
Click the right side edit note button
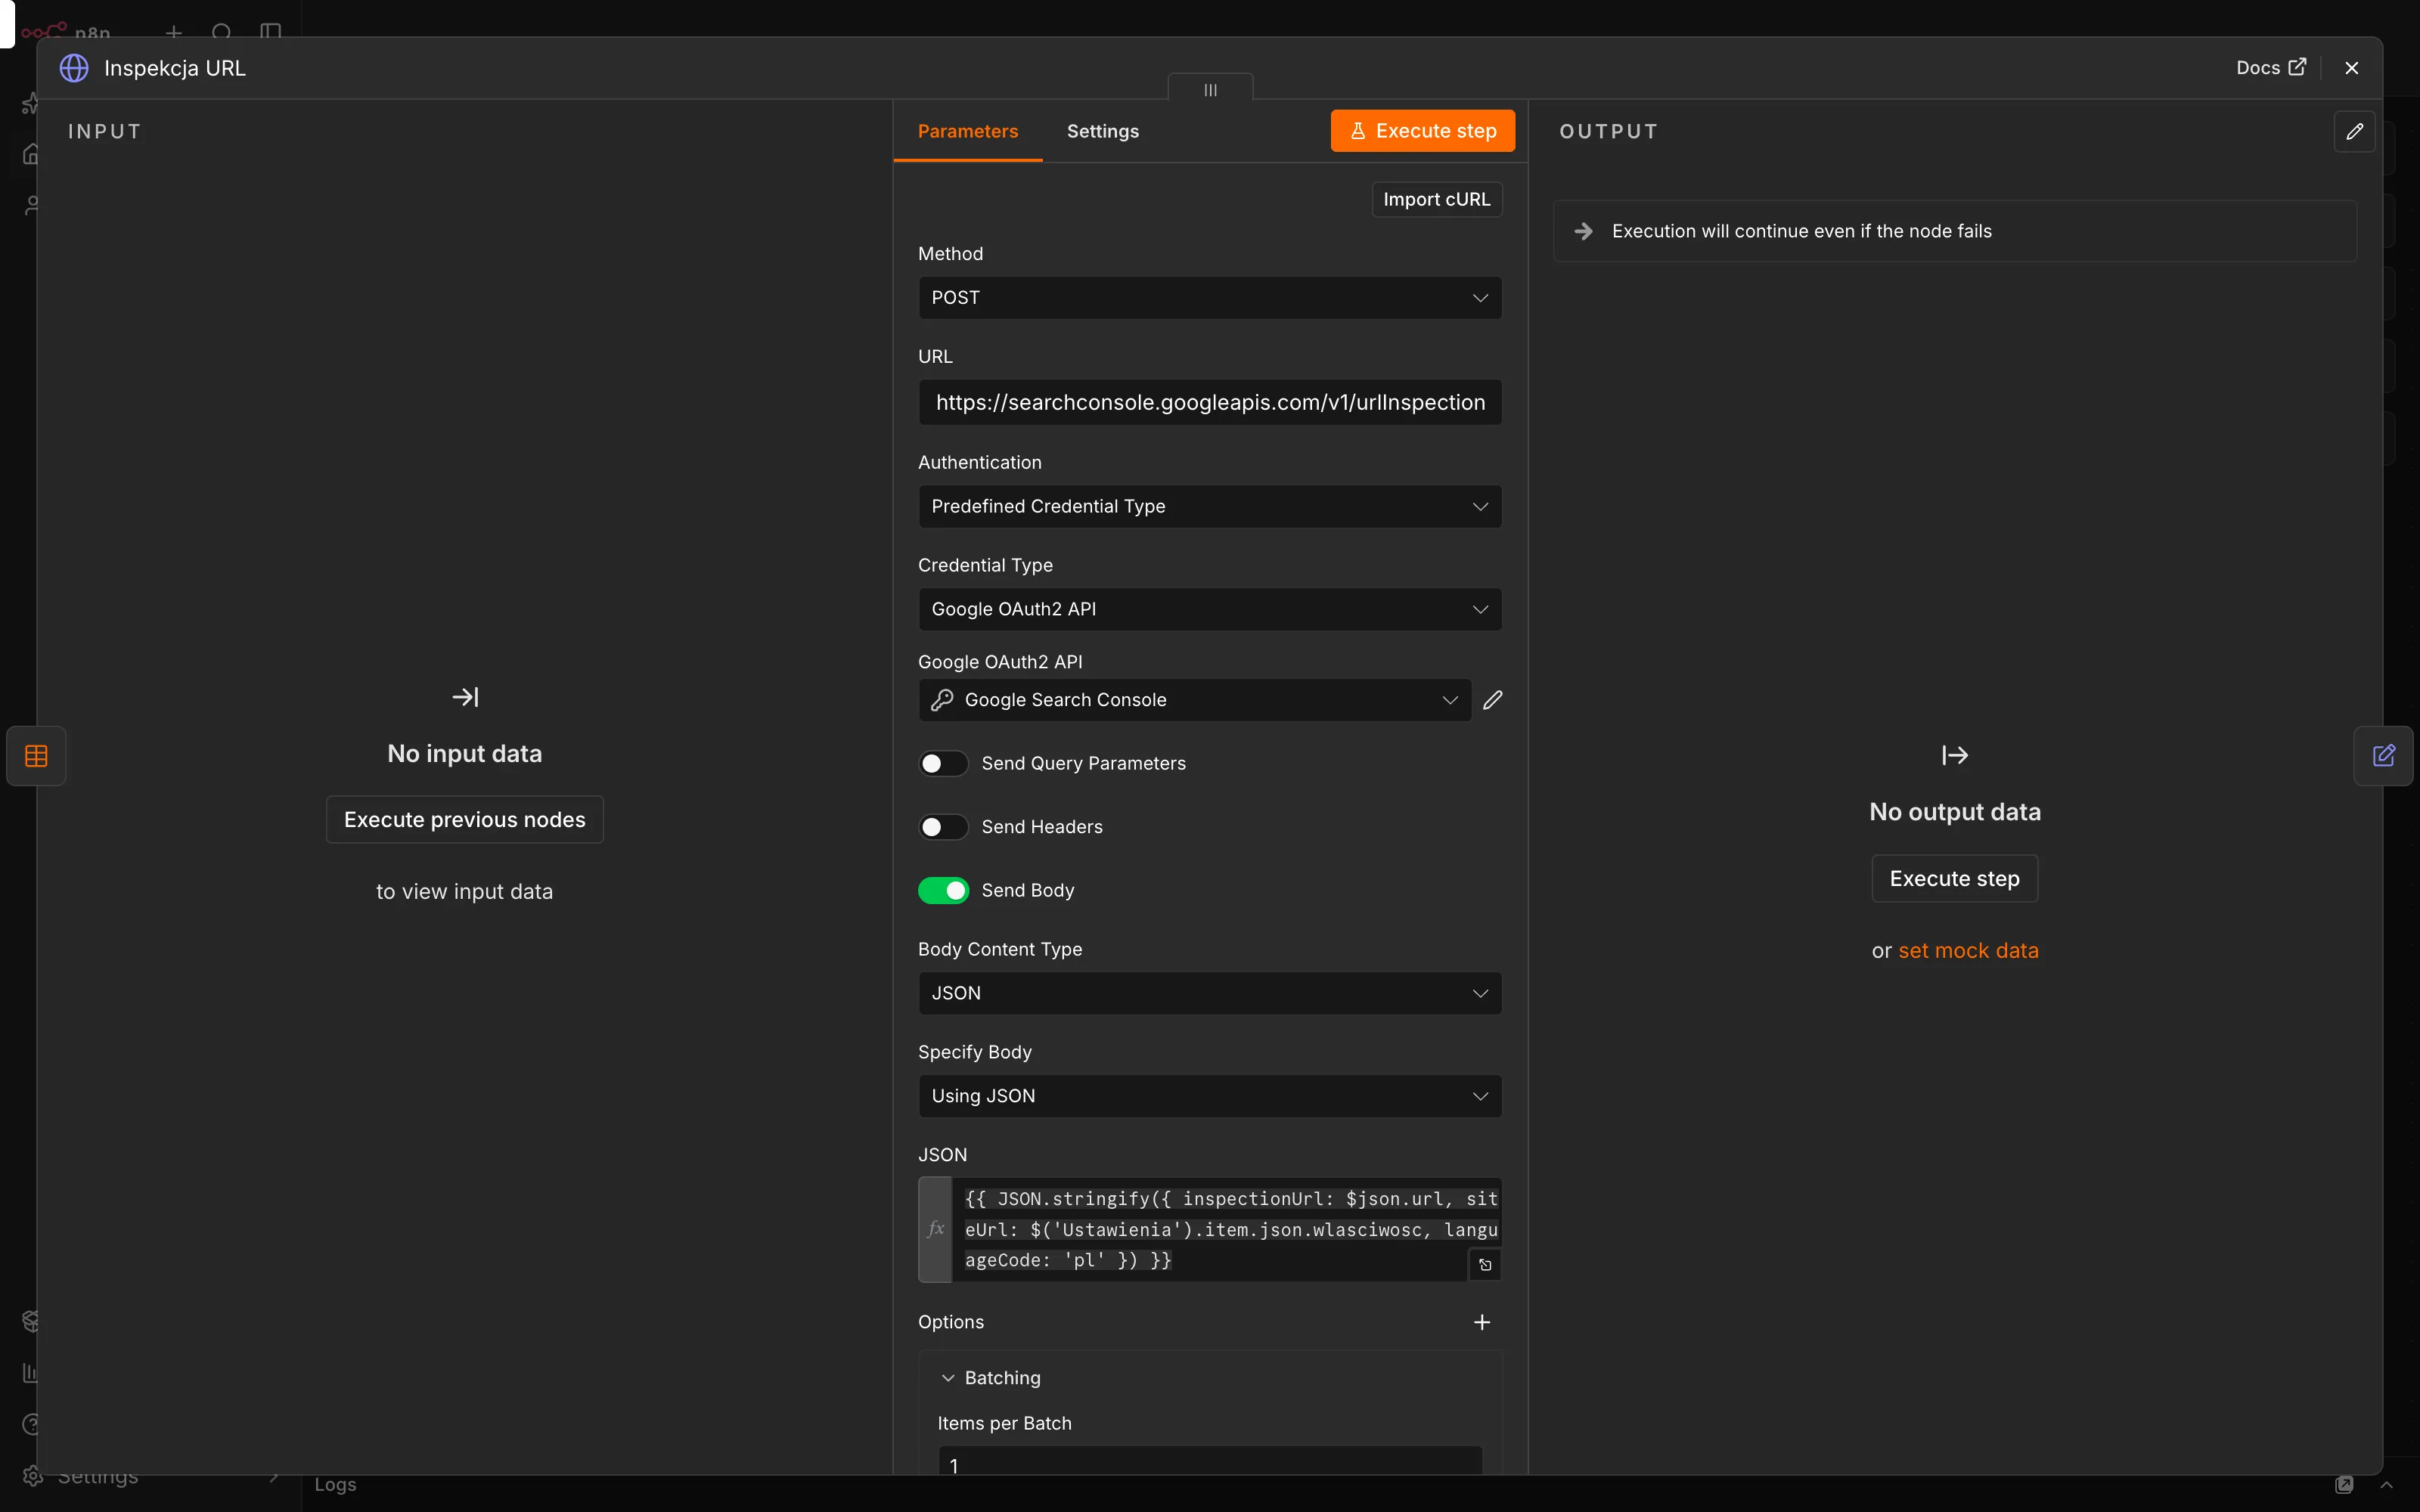pos(2383,756)
